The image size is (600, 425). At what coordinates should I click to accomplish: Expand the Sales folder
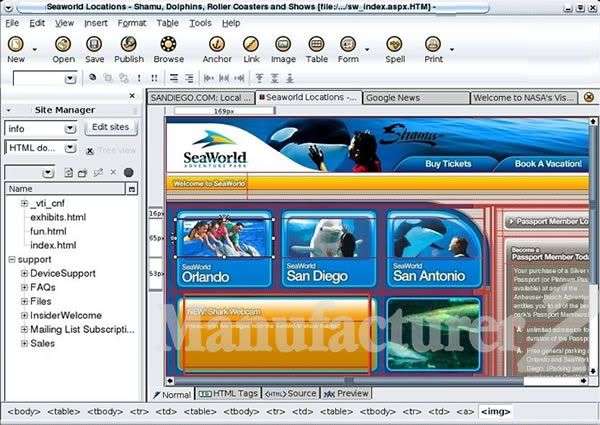pyautogui.click(x=24, y=343)
